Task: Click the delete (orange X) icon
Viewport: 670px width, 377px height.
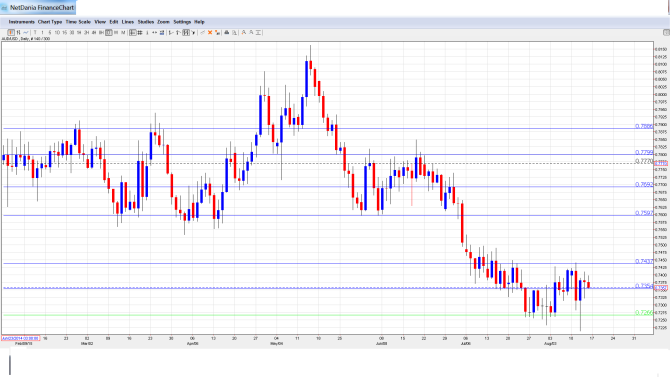Action: [210, 32]
